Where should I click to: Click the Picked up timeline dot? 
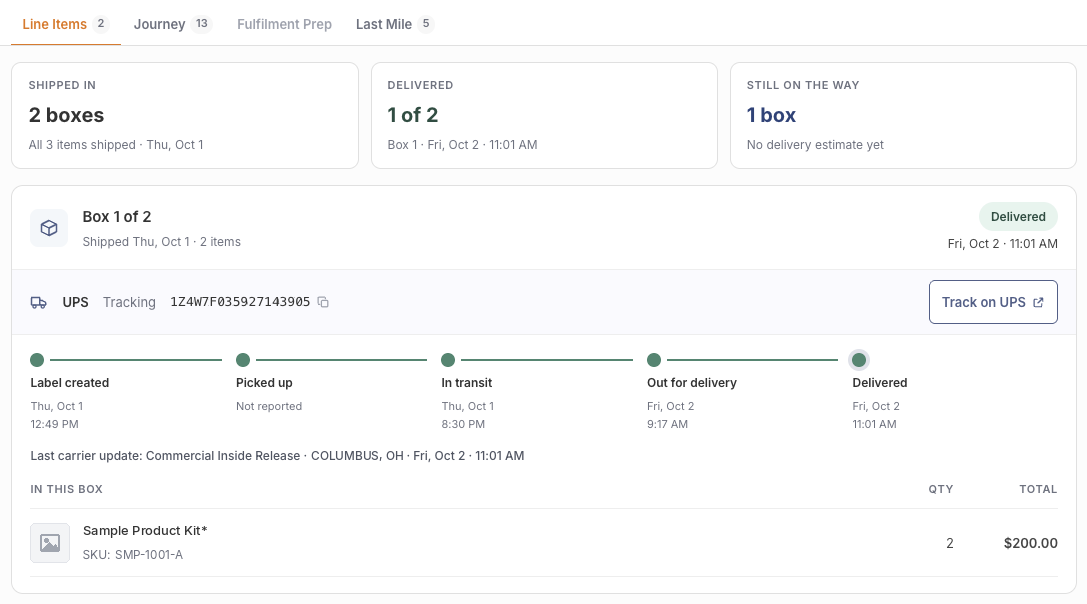point(243,360)
